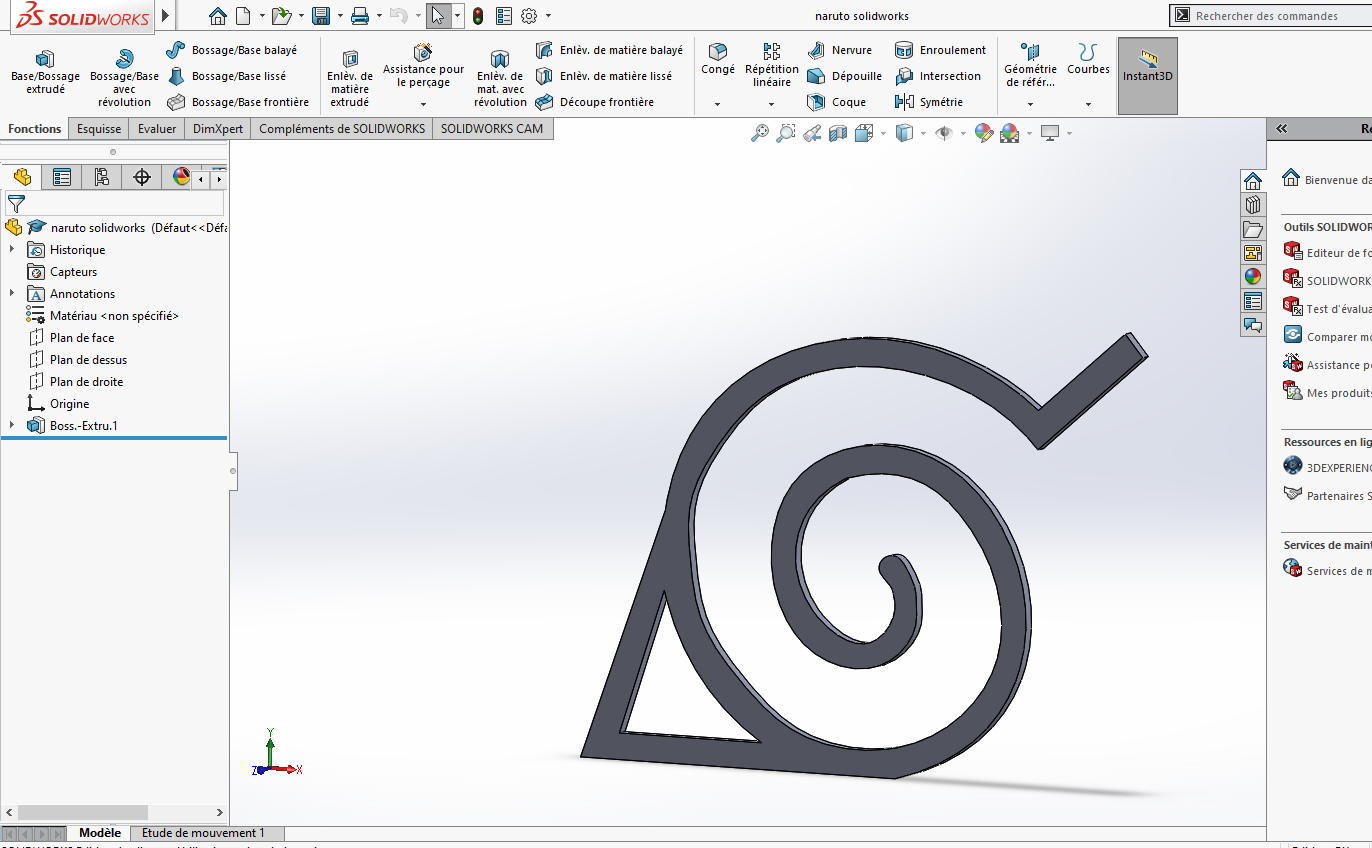Select Répétition linéaire pattern tool

[772, 64]
